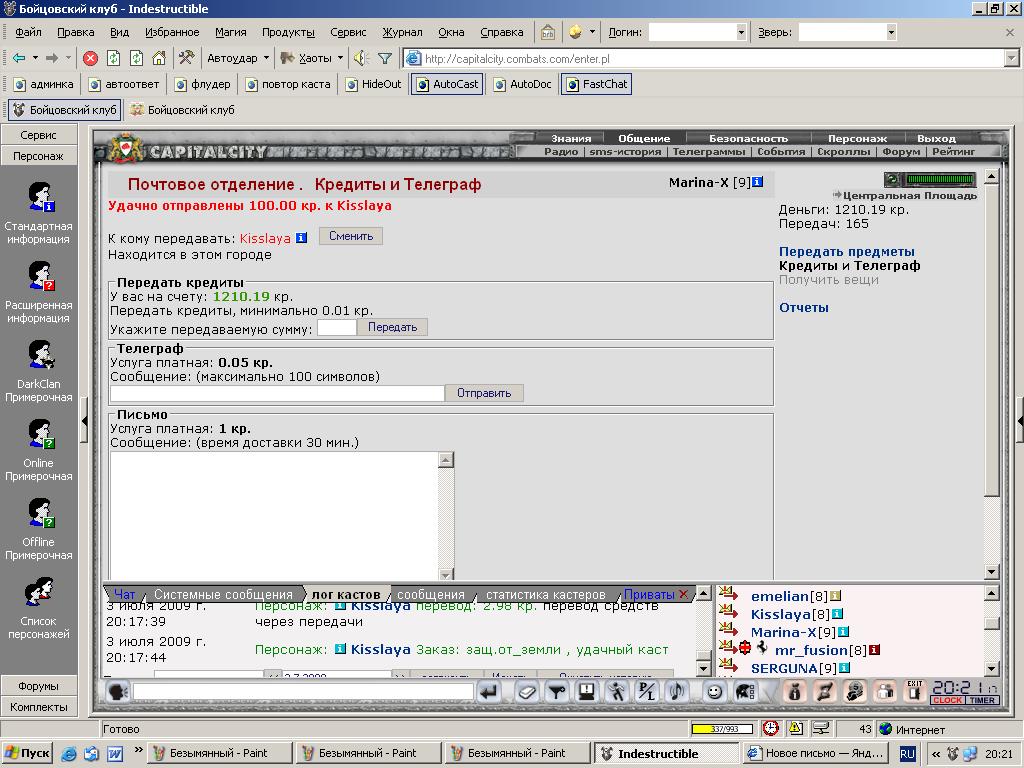The width and height of the screenshot is (1024, 768).
Task: Click the music note sound icon
Action: tap(677, 692)
